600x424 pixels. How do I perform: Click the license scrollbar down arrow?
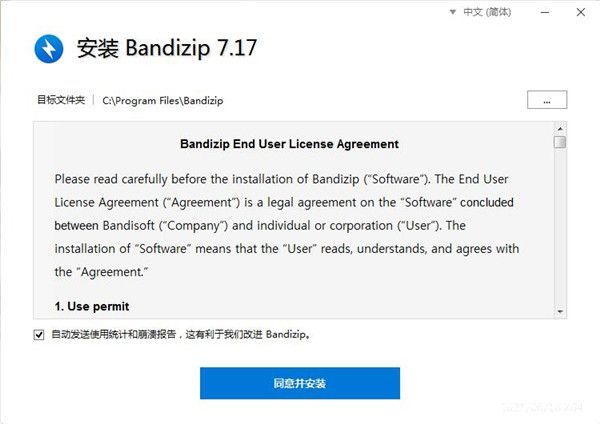(x=560, y=311)
